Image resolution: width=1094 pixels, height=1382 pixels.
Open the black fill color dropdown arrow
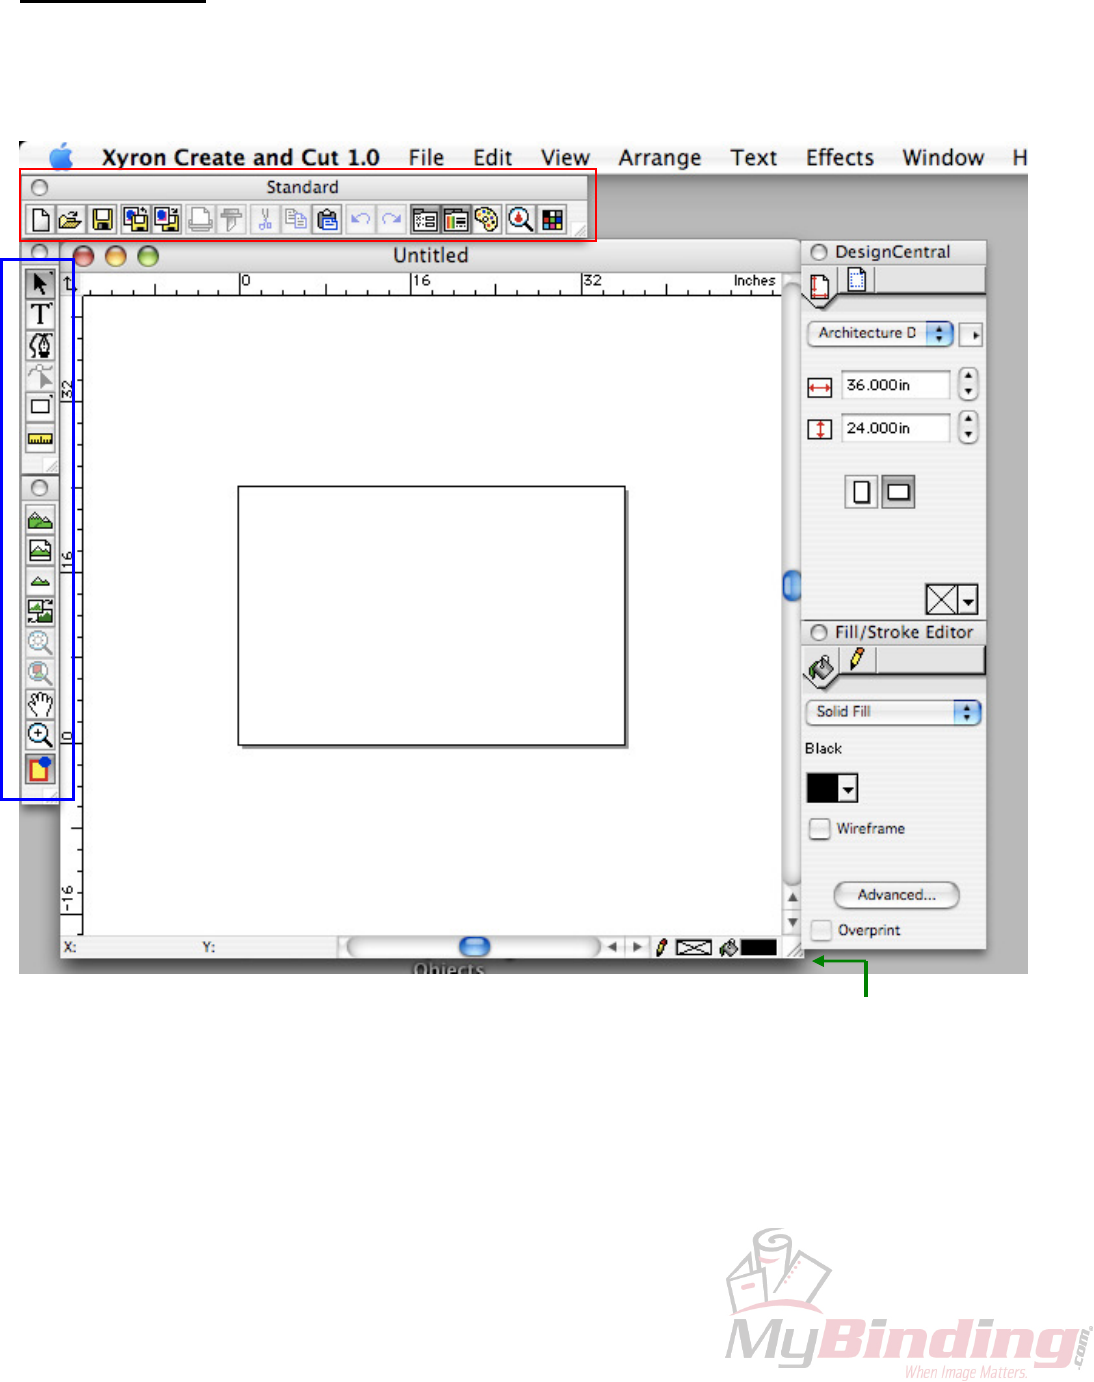848,789
